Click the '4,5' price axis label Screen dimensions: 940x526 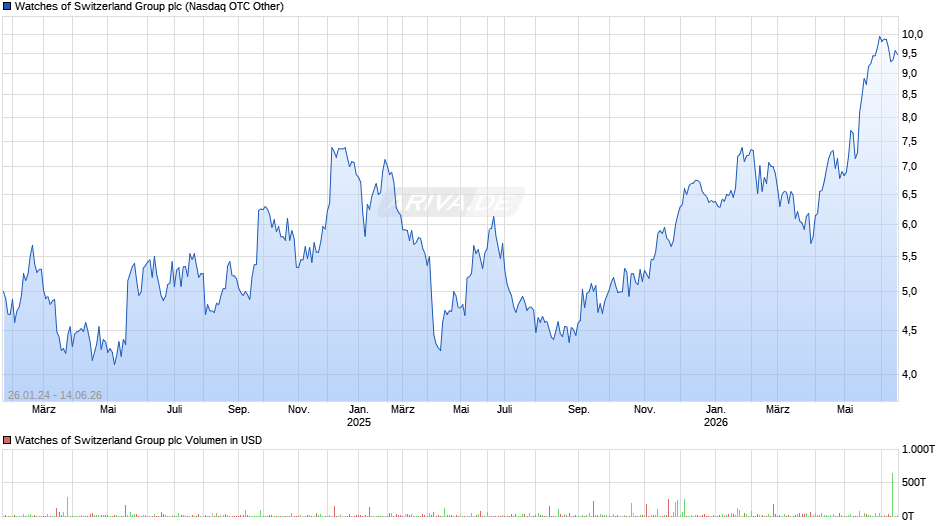pyautogui.click(x=909, y=330)
